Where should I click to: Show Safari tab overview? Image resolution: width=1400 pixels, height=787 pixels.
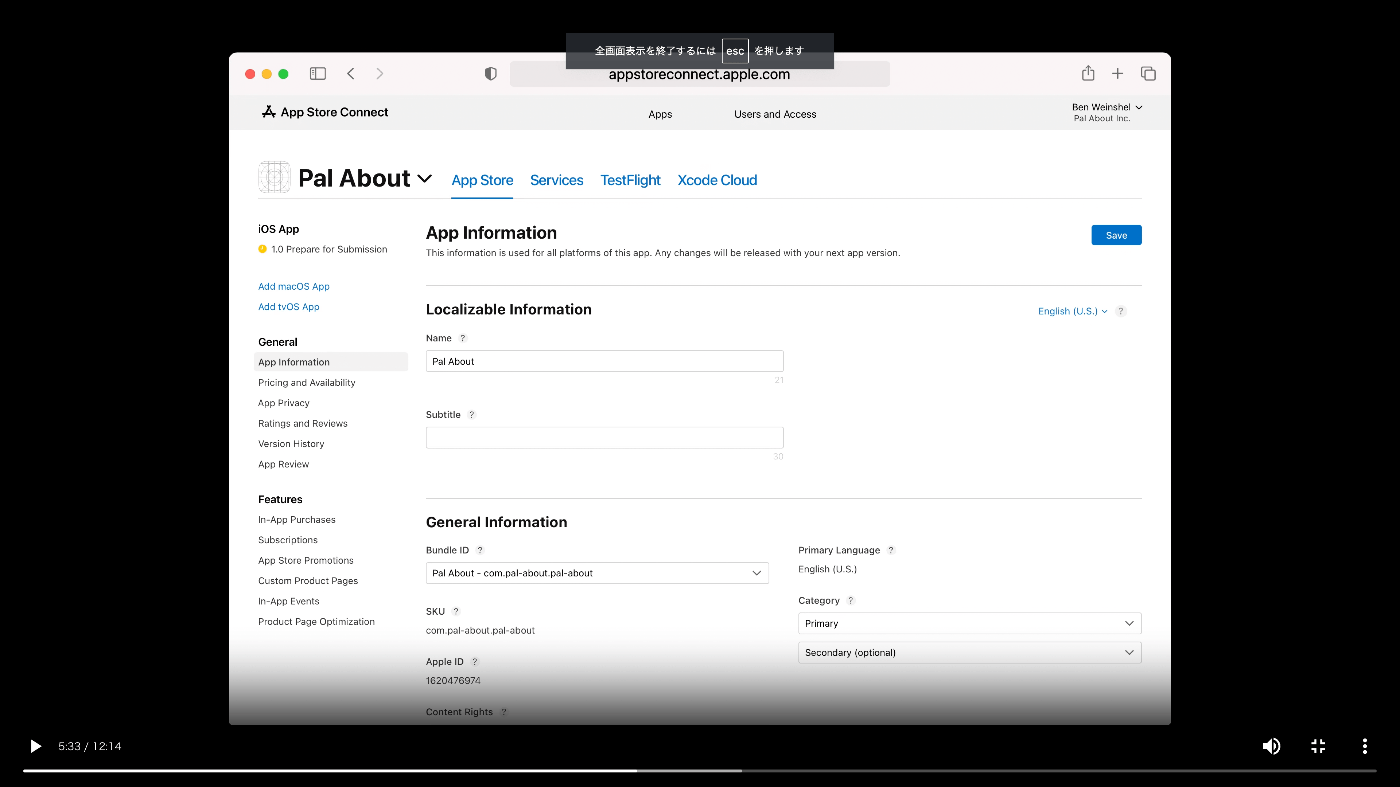click(1148, 73)
